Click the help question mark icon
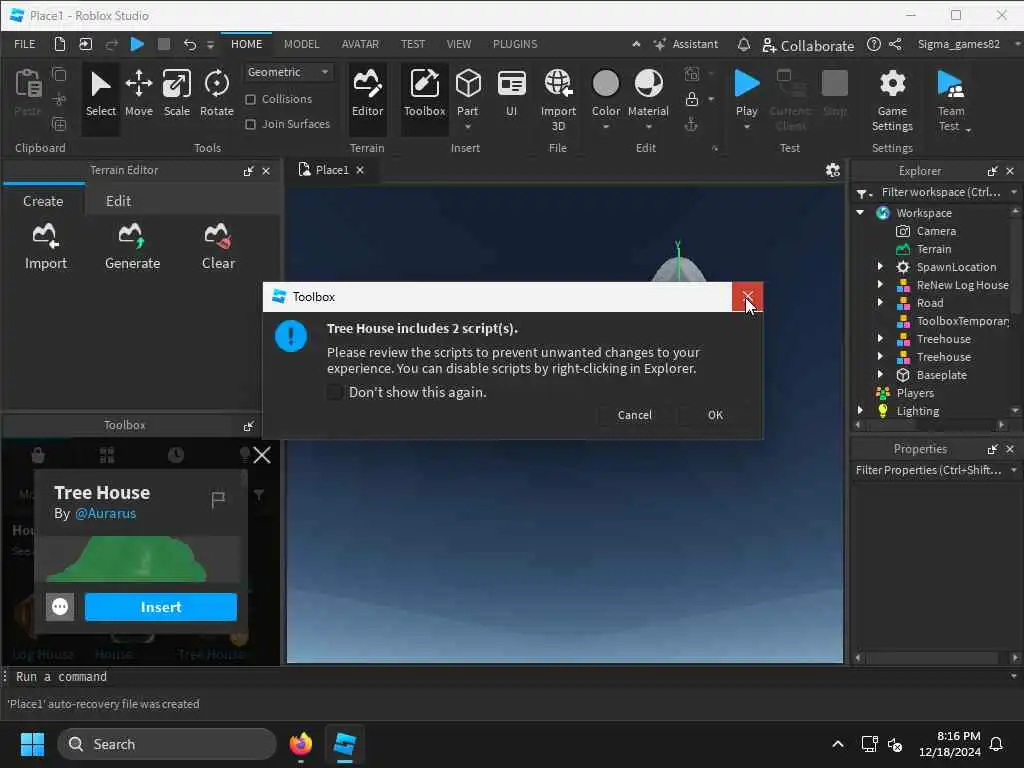 point(873,44)
